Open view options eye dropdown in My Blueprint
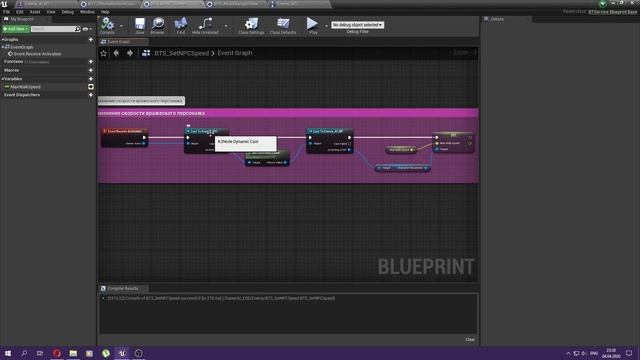This screenshot has width=640, height=360. [x=87, y=29]
